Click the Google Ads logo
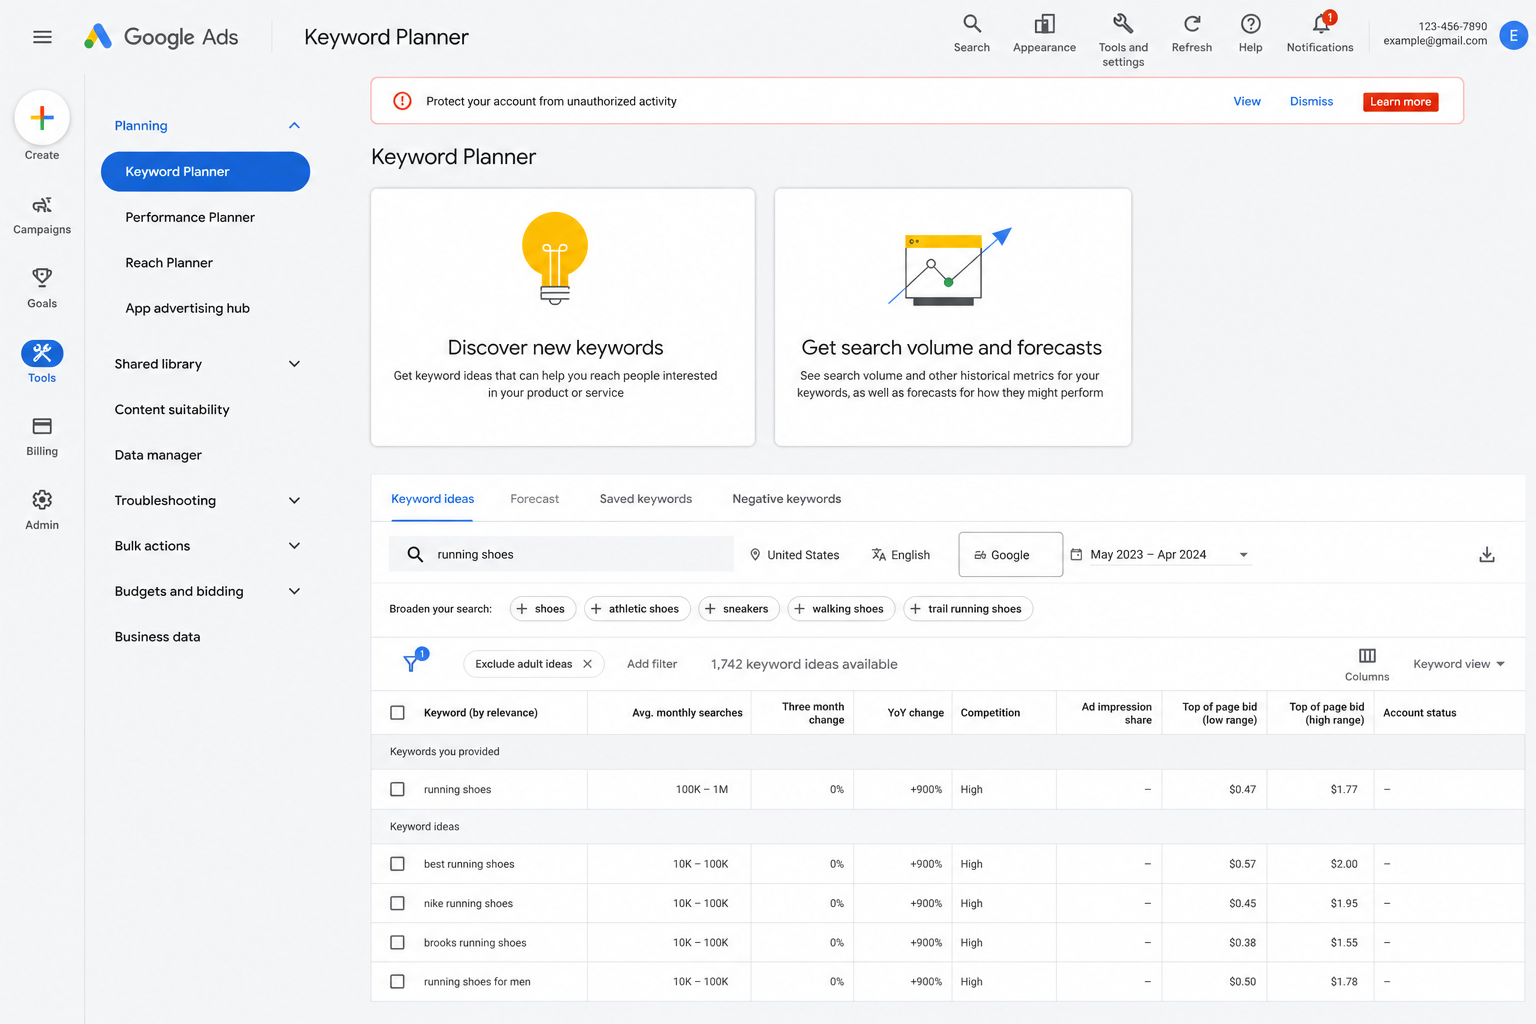 pyautogui.click(x=161, y=37)
